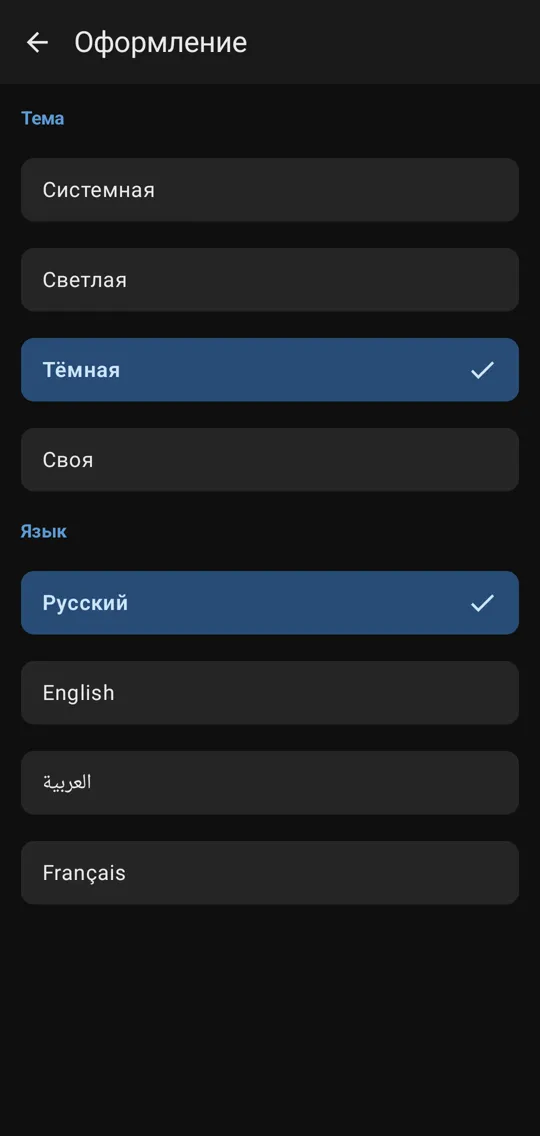Click the Своя text label
Screen dimensions: 540x1136
coord(67,460)
